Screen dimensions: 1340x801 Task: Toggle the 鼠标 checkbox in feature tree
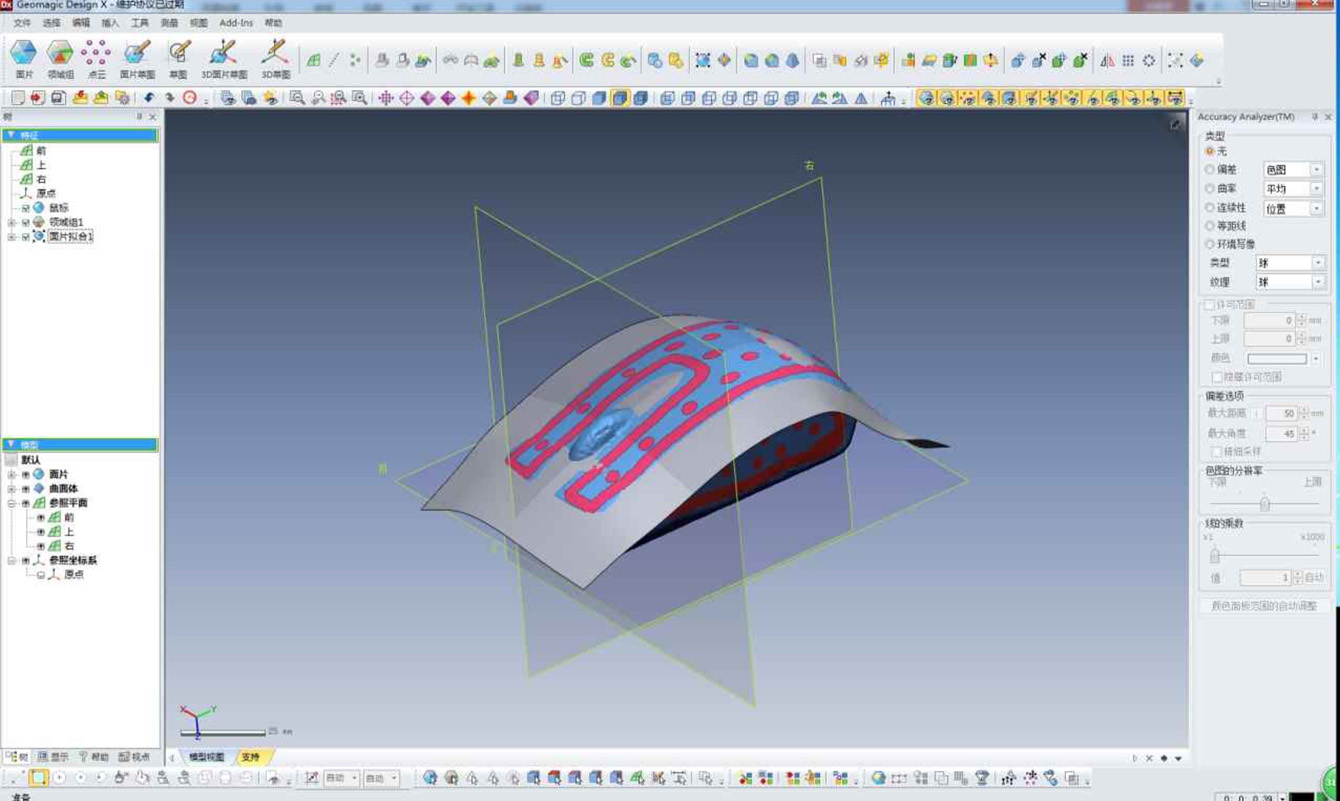(25, 208)
